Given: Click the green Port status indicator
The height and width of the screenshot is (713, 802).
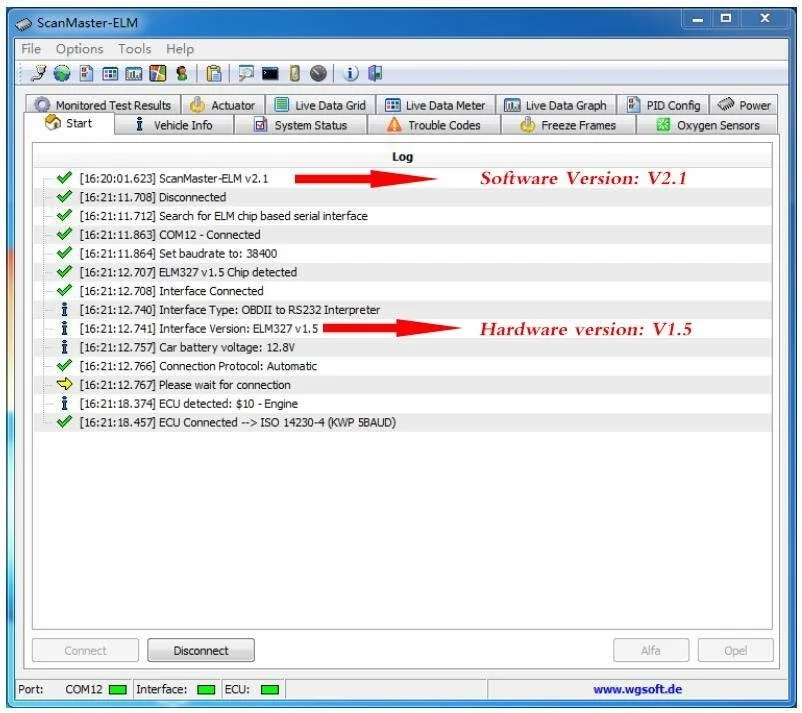Looking at the screenshot, I should (118, 689).
